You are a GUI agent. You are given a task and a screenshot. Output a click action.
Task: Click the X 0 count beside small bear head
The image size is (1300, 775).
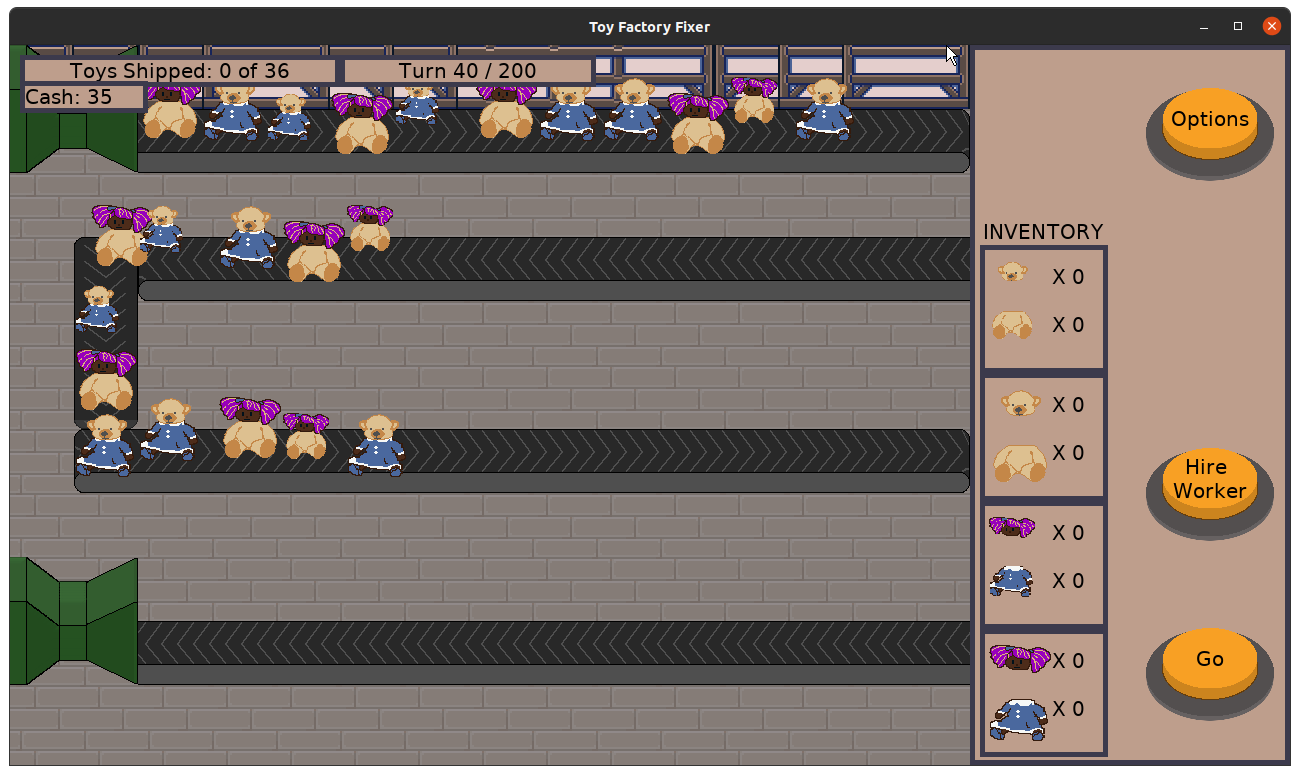tap(1068, 277)
